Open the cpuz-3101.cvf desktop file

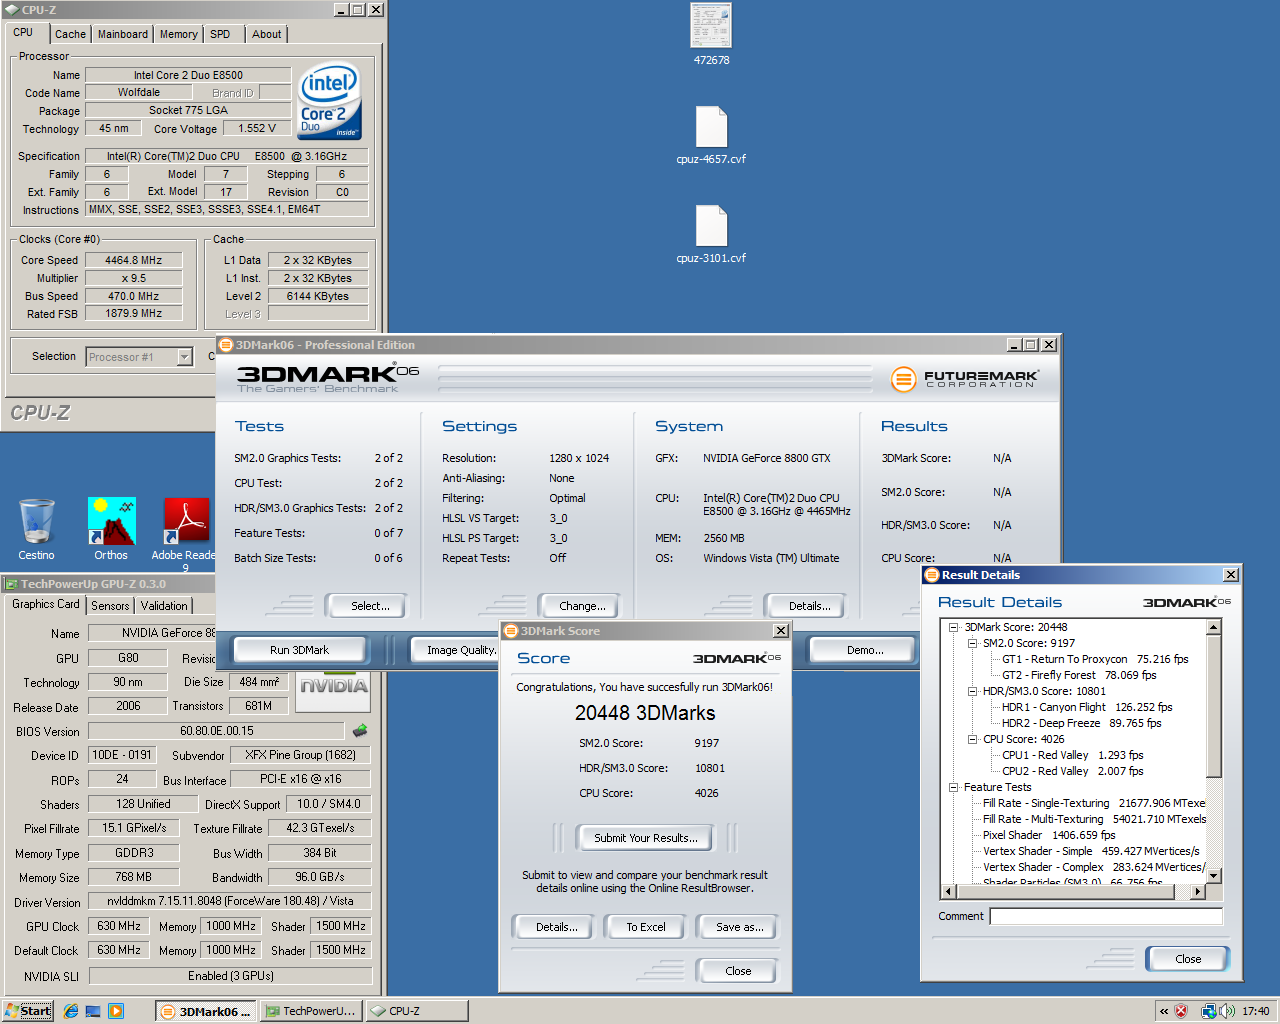(711, 234)
